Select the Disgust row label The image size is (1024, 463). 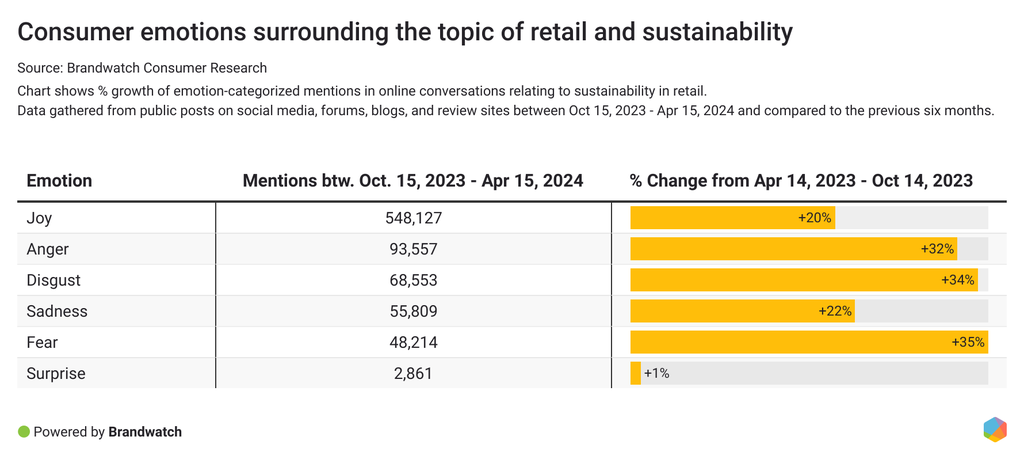click(54, 280)
